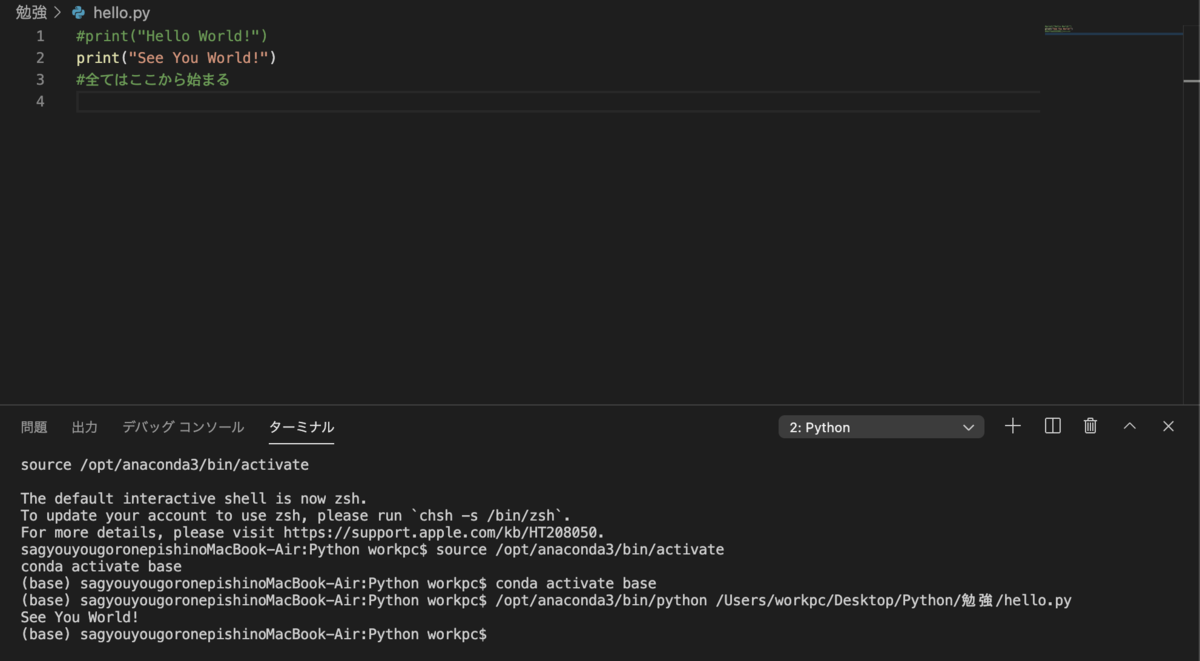Click the dropdown chevron arrow
The image size is (1200, 661).
coord(968,427)
